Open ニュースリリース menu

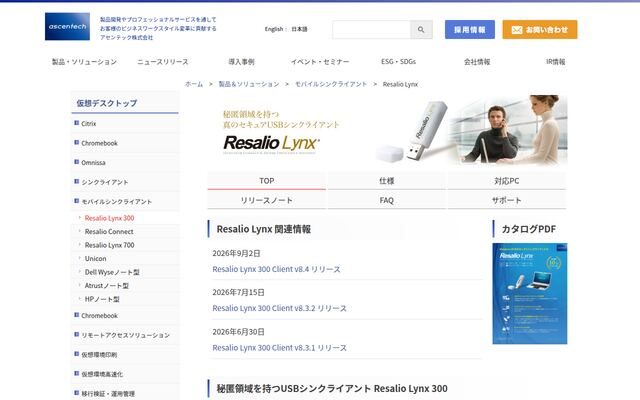click(162, 62)
